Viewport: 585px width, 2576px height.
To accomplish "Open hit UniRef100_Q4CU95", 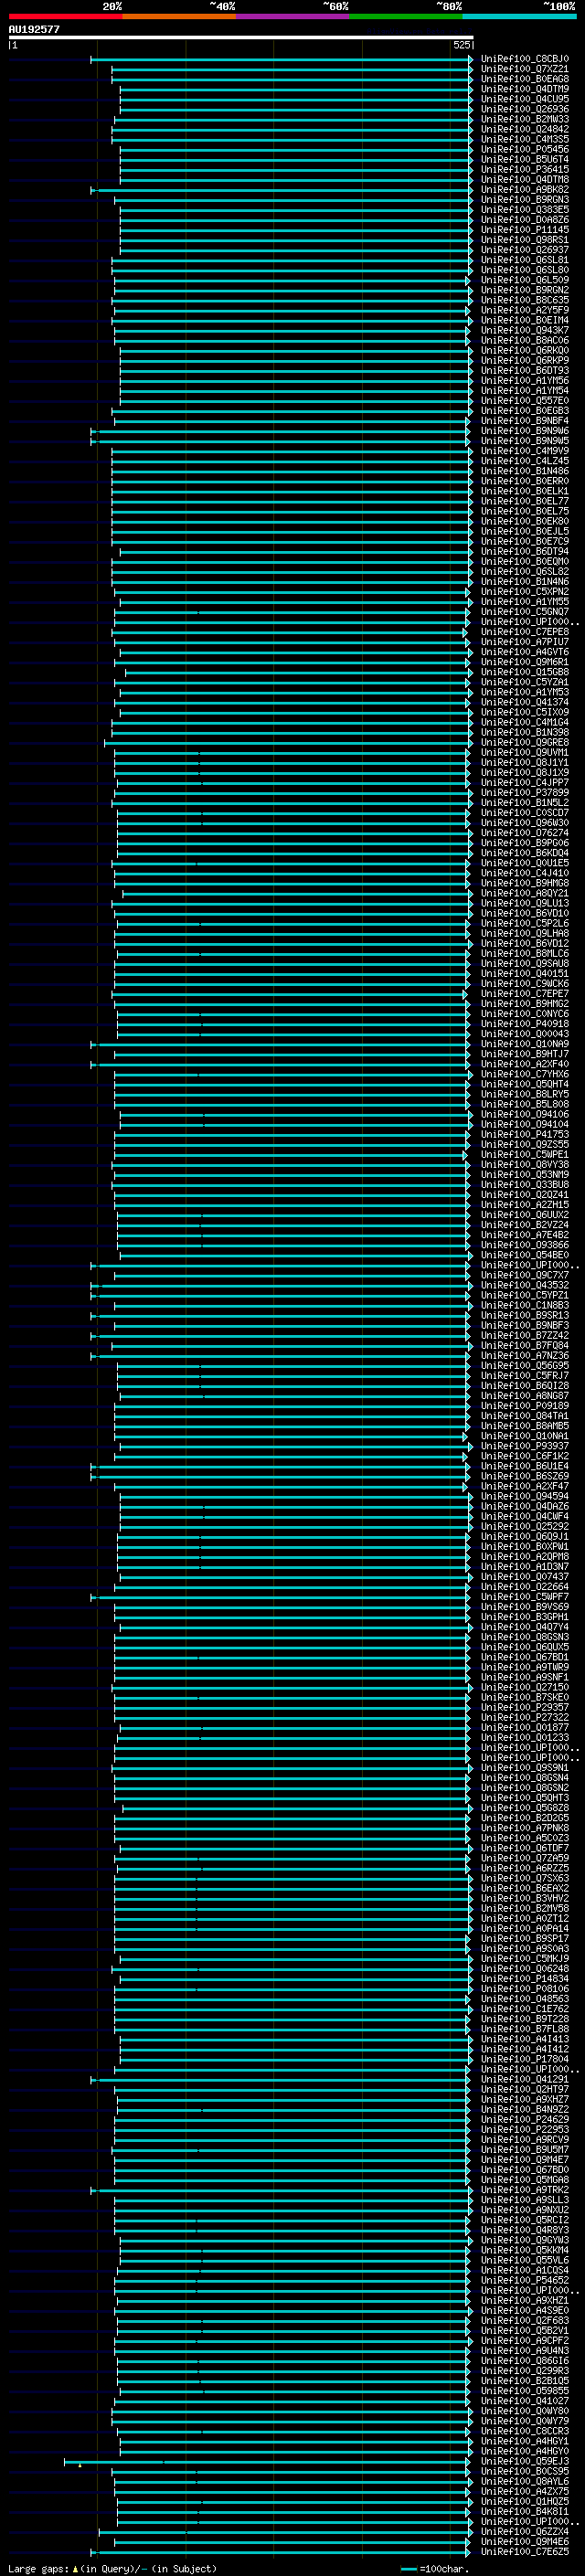I will 525,99.
